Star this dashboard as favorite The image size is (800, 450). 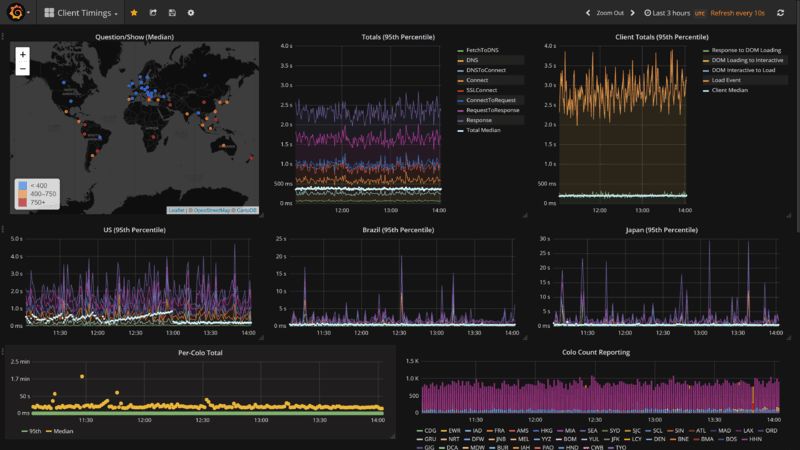134,13
